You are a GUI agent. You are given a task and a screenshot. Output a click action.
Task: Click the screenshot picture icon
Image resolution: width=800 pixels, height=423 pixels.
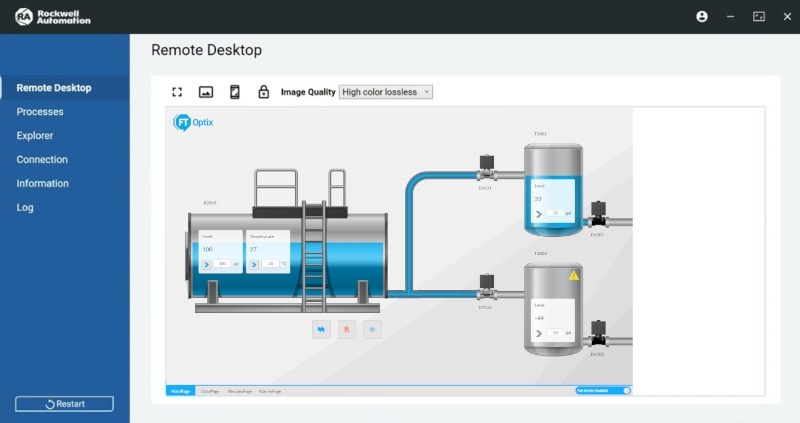pyautogui.click(x=206, y=92)
